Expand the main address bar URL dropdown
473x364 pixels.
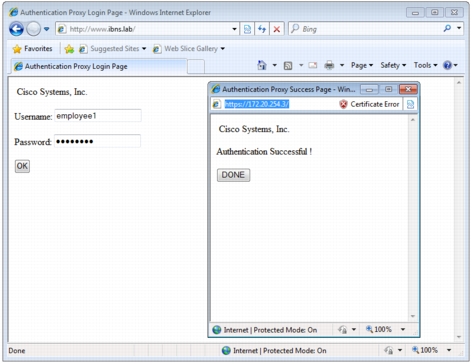[x=235, y=29]
